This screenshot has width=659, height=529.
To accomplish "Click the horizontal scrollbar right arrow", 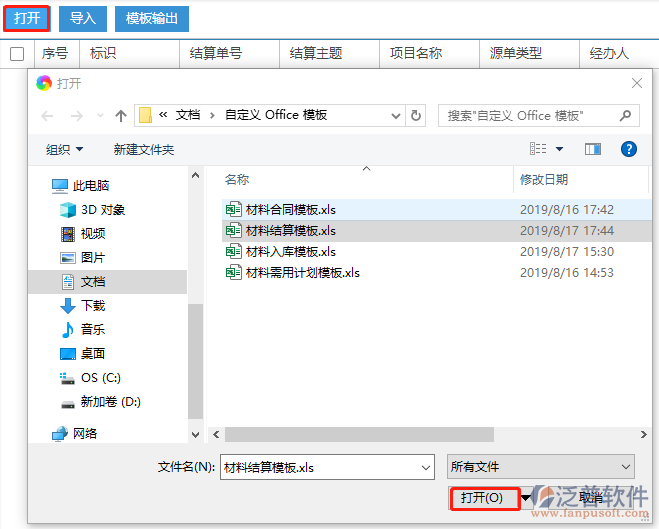I will click(x=643, y=434).
